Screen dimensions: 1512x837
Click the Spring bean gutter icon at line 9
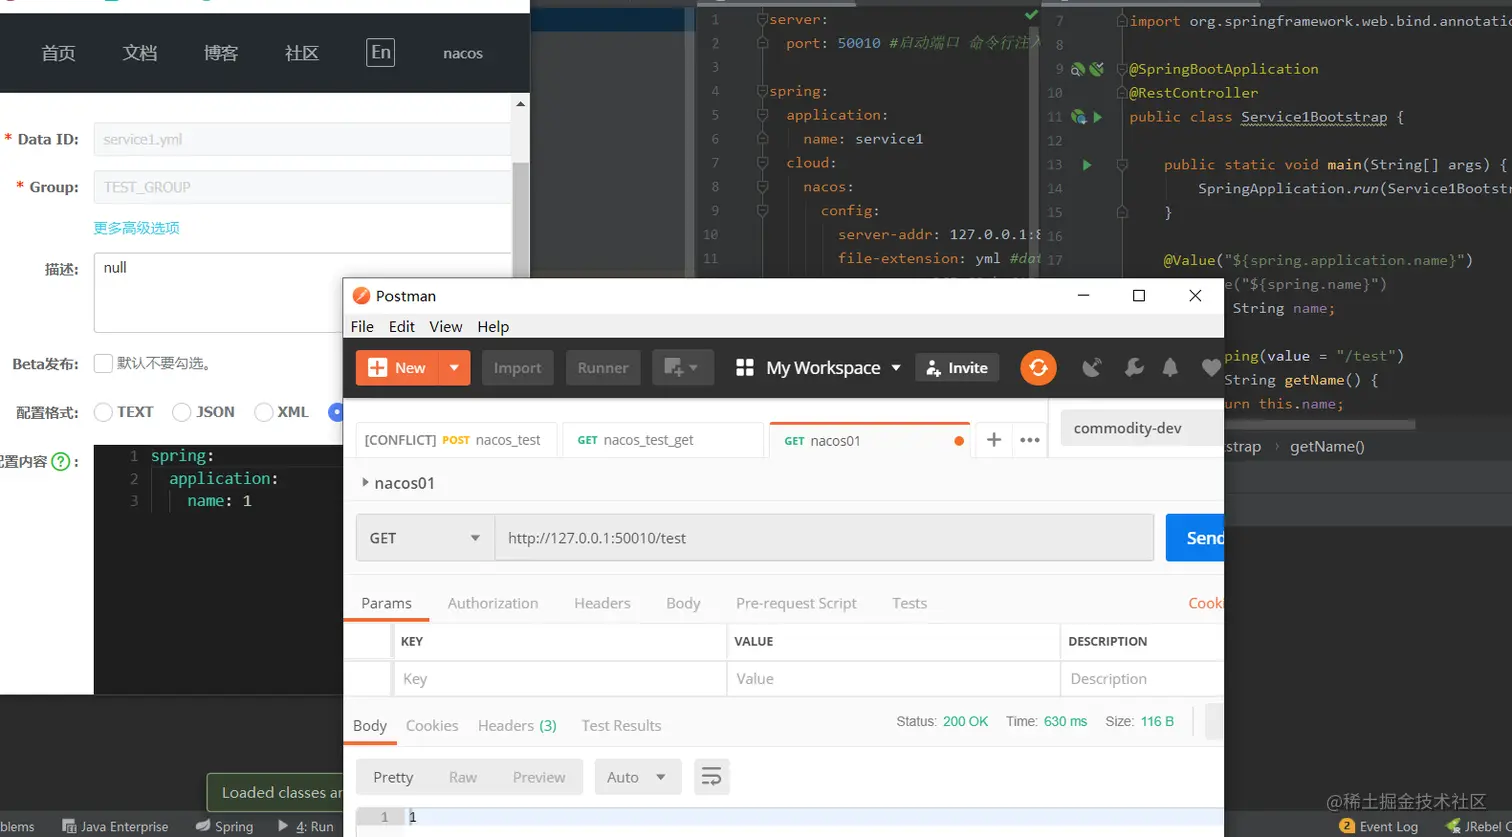1079,69
